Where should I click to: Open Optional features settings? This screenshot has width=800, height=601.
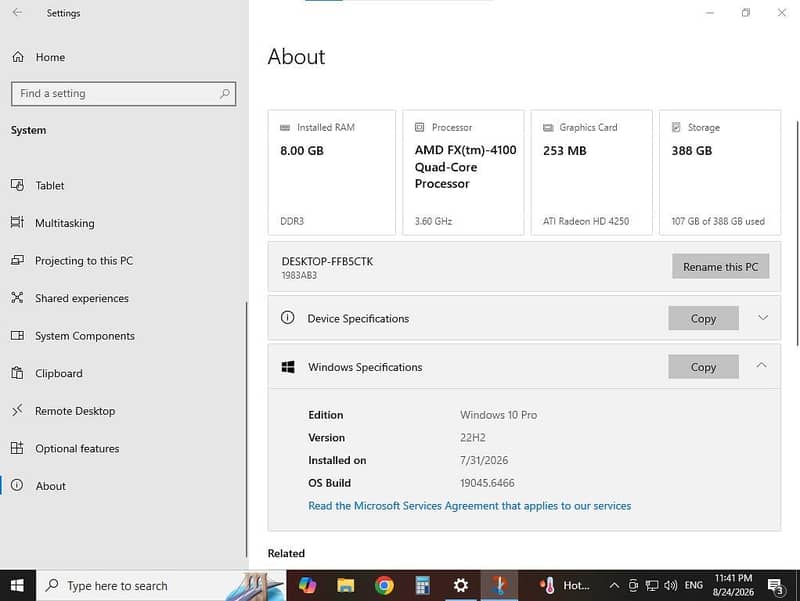(x=77, y=448)
